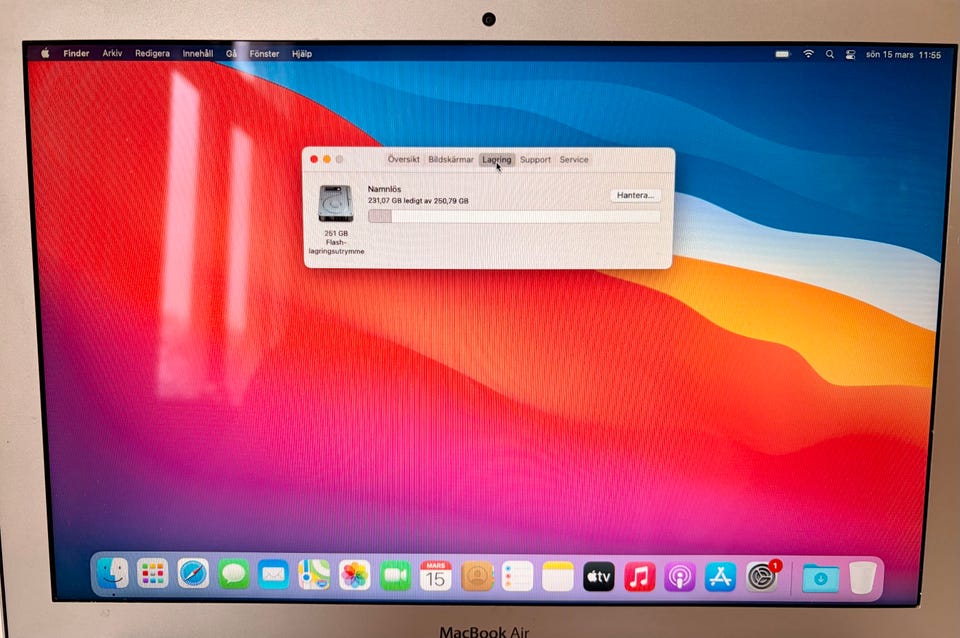Open the Redigera menu
Viewport: 960px width, 638px height.
(152, 53)
